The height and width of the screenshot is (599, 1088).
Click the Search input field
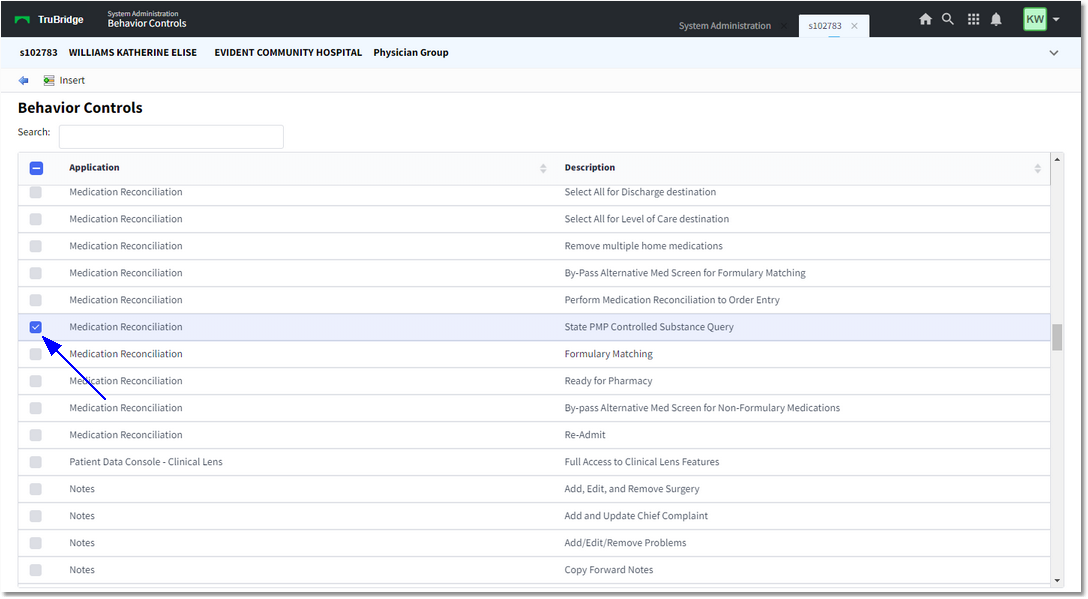[171, 137]
